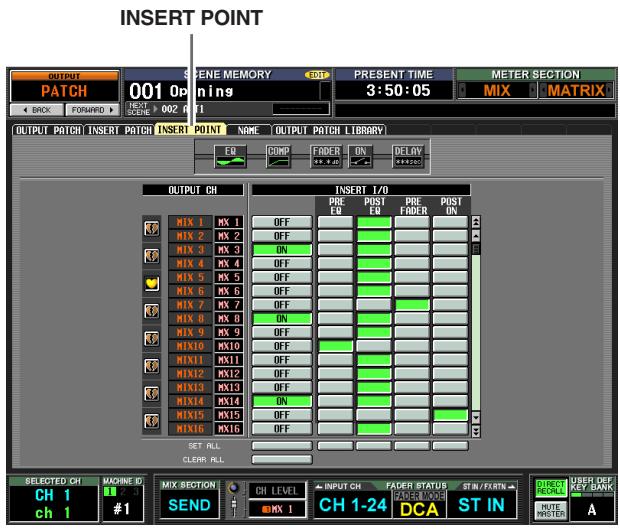620x529 pixels.
Task: Turn off the insert for MIX 3
Action: pos(282,250)
